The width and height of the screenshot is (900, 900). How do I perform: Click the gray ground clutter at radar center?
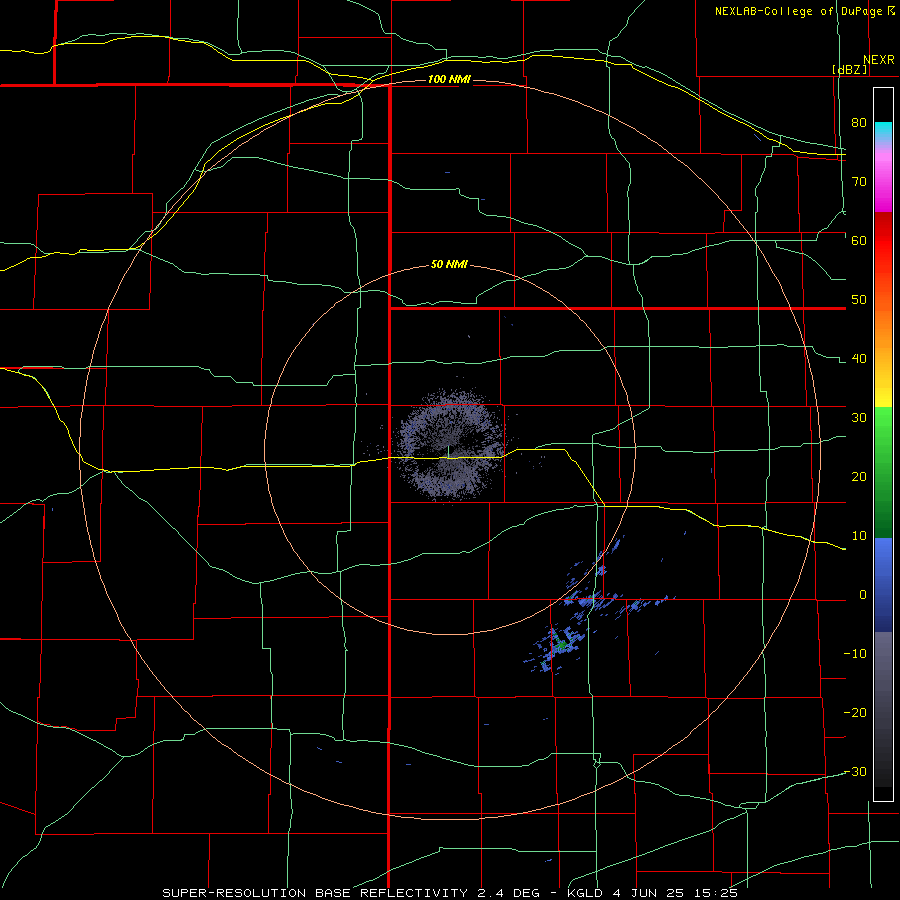pos(449,445)
